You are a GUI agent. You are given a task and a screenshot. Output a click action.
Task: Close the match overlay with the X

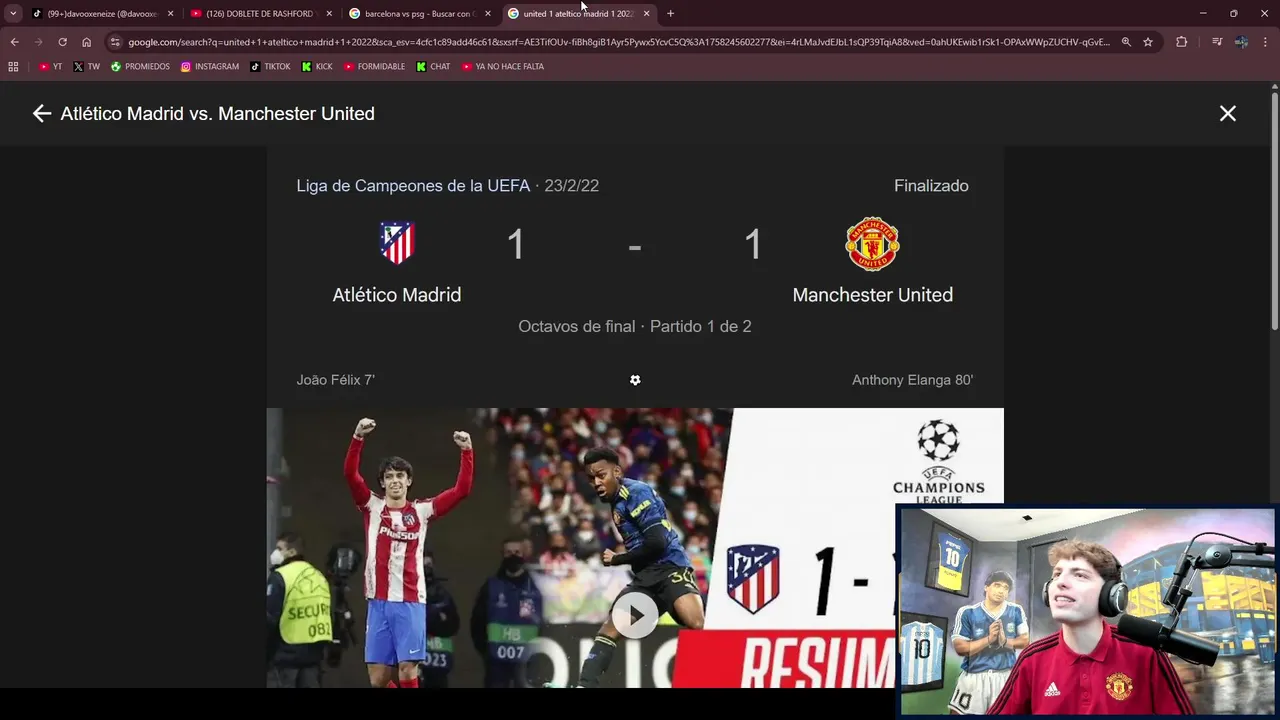[1228, 114]
